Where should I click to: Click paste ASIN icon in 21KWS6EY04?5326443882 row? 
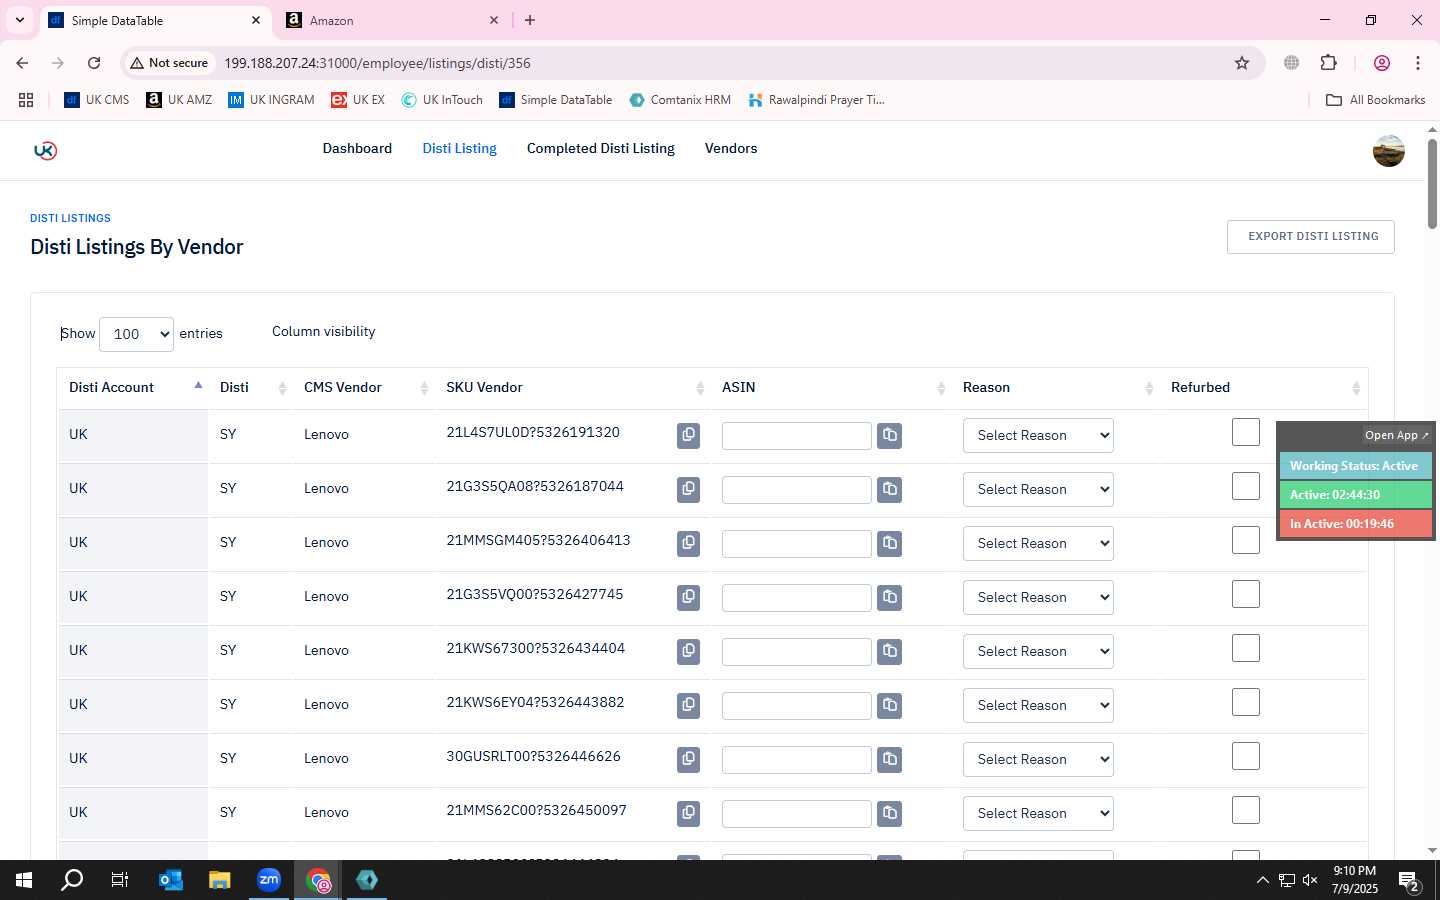click(889, 705)
